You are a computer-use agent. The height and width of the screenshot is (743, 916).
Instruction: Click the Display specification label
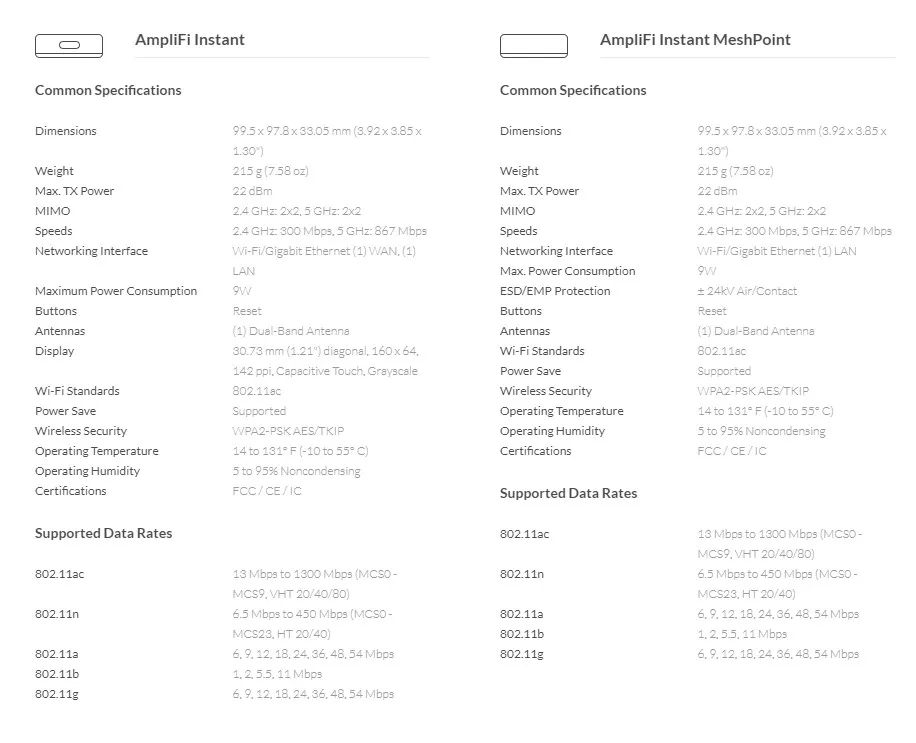tap(54, 351)
